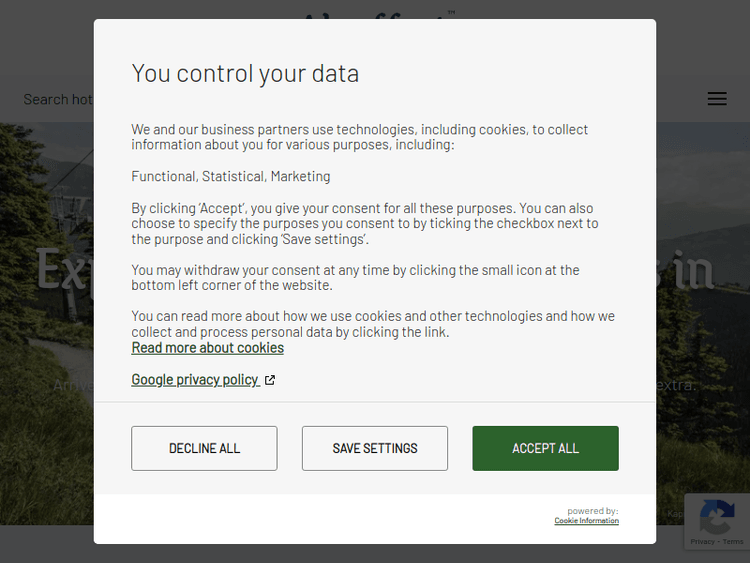750x563 pixels.
Task: Open the hamburger menu icon
Action: pyautogui.click(x=717, y=99)
